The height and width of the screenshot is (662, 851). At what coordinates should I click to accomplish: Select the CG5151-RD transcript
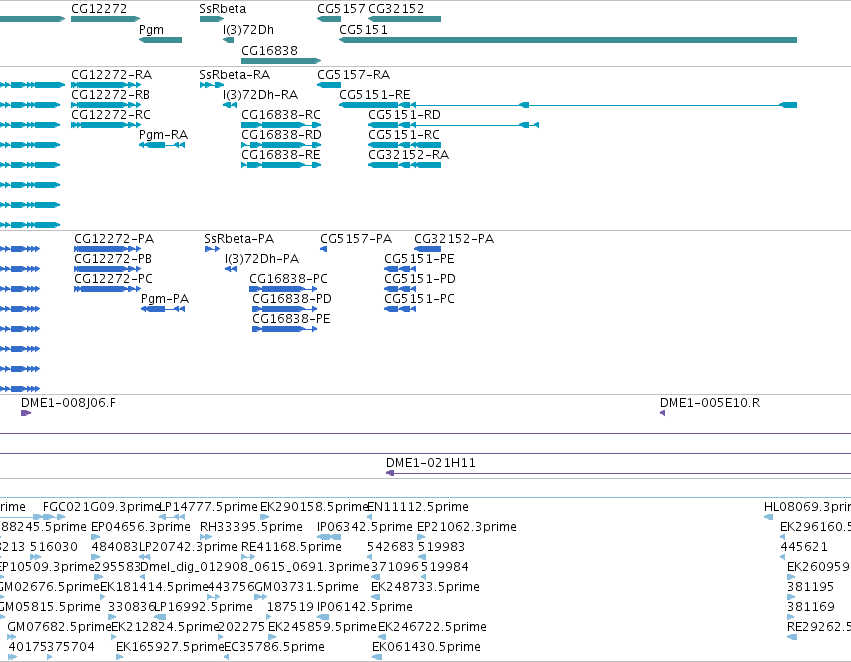click(454, 125)
